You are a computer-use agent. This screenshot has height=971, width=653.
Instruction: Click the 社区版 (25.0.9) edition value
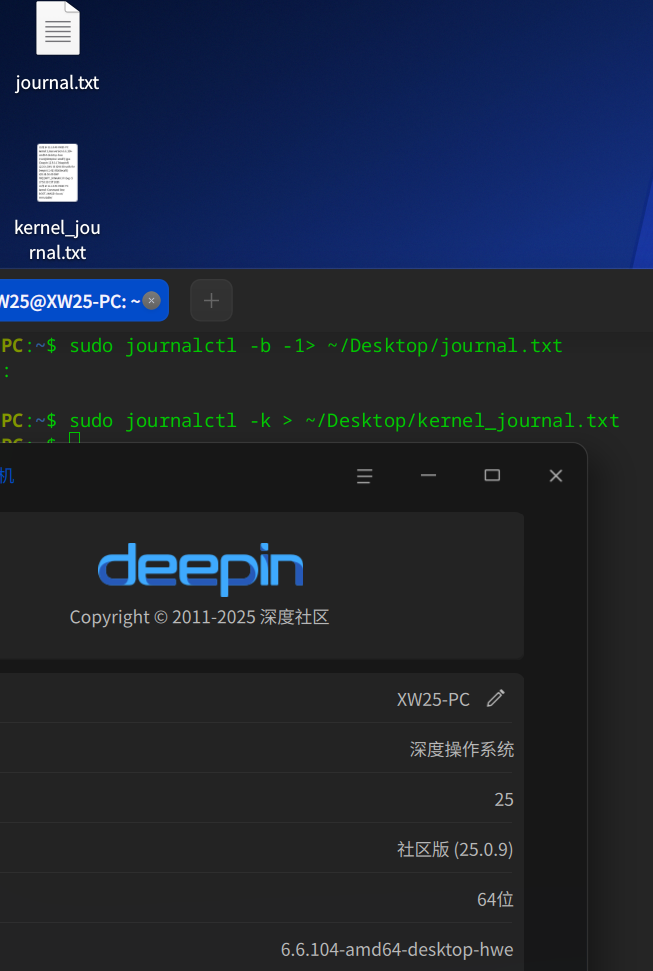(x=455, y=849)
